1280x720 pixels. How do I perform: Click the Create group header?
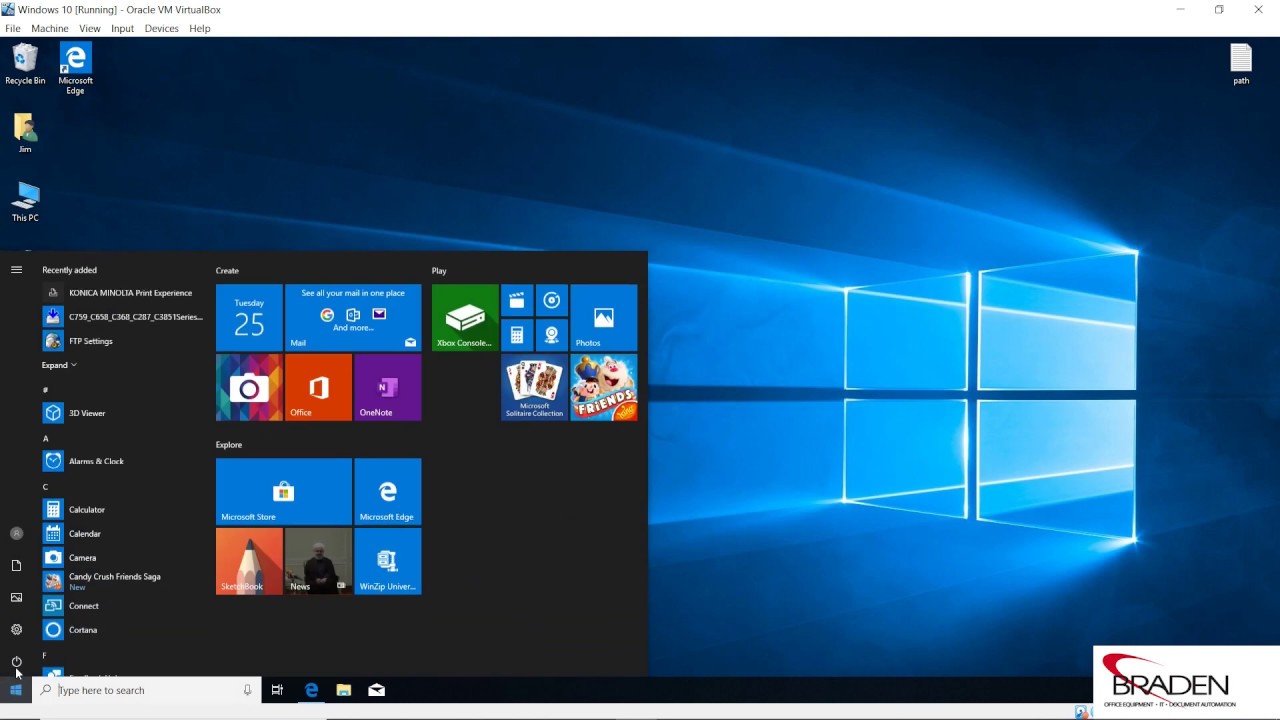227,271
